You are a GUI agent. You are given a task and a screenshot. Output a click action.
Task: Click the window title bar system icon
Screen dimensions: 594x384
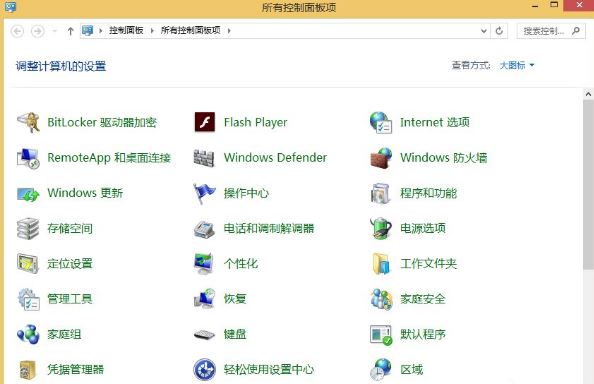pos(10,6)
